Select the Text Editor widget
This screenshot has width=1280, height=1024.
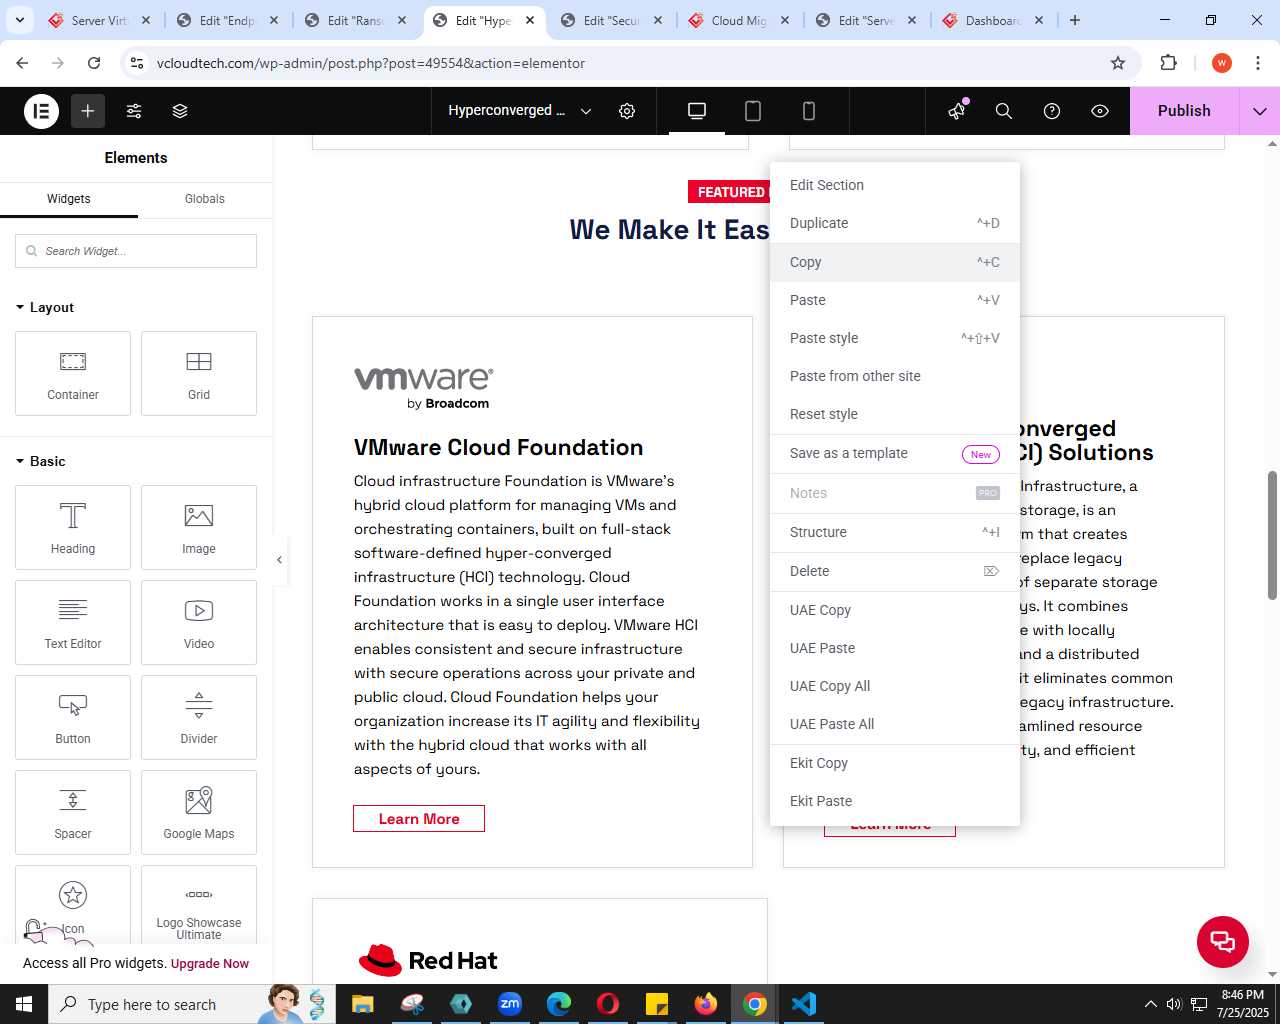(x=73, y=622)
